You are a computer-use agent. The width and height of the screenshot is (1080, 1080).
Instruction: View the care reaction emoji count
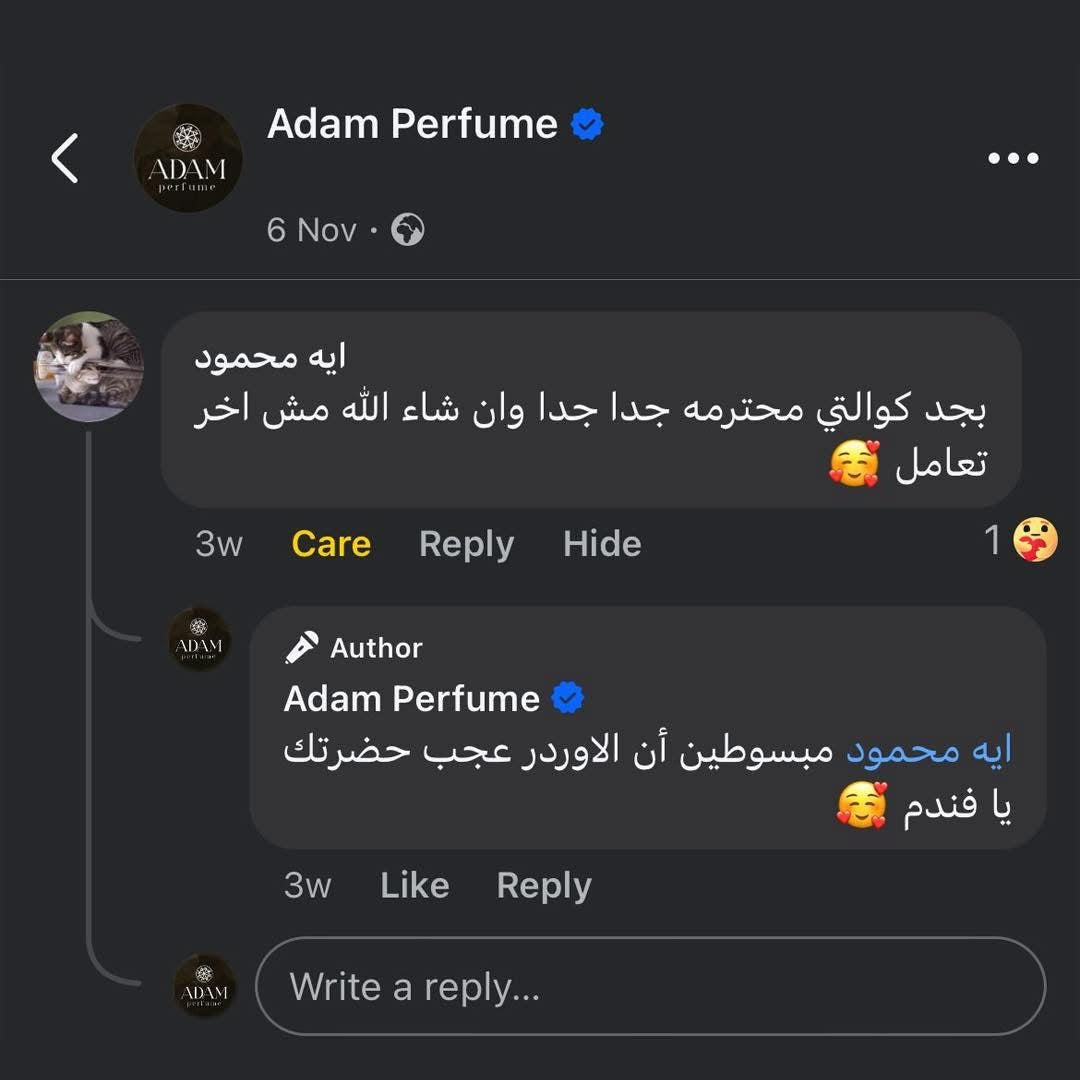1022,542
